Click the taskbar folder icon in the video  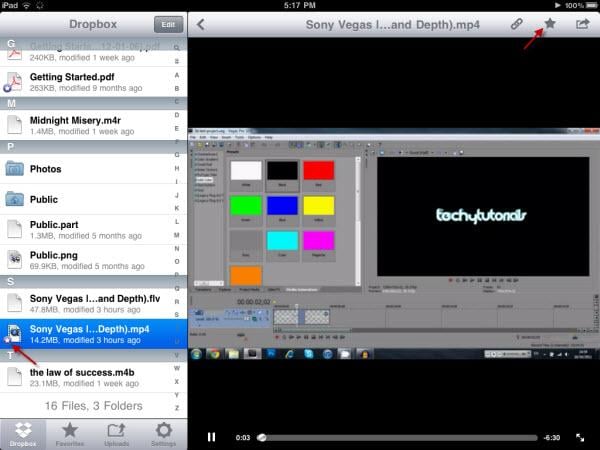(233, 354)
